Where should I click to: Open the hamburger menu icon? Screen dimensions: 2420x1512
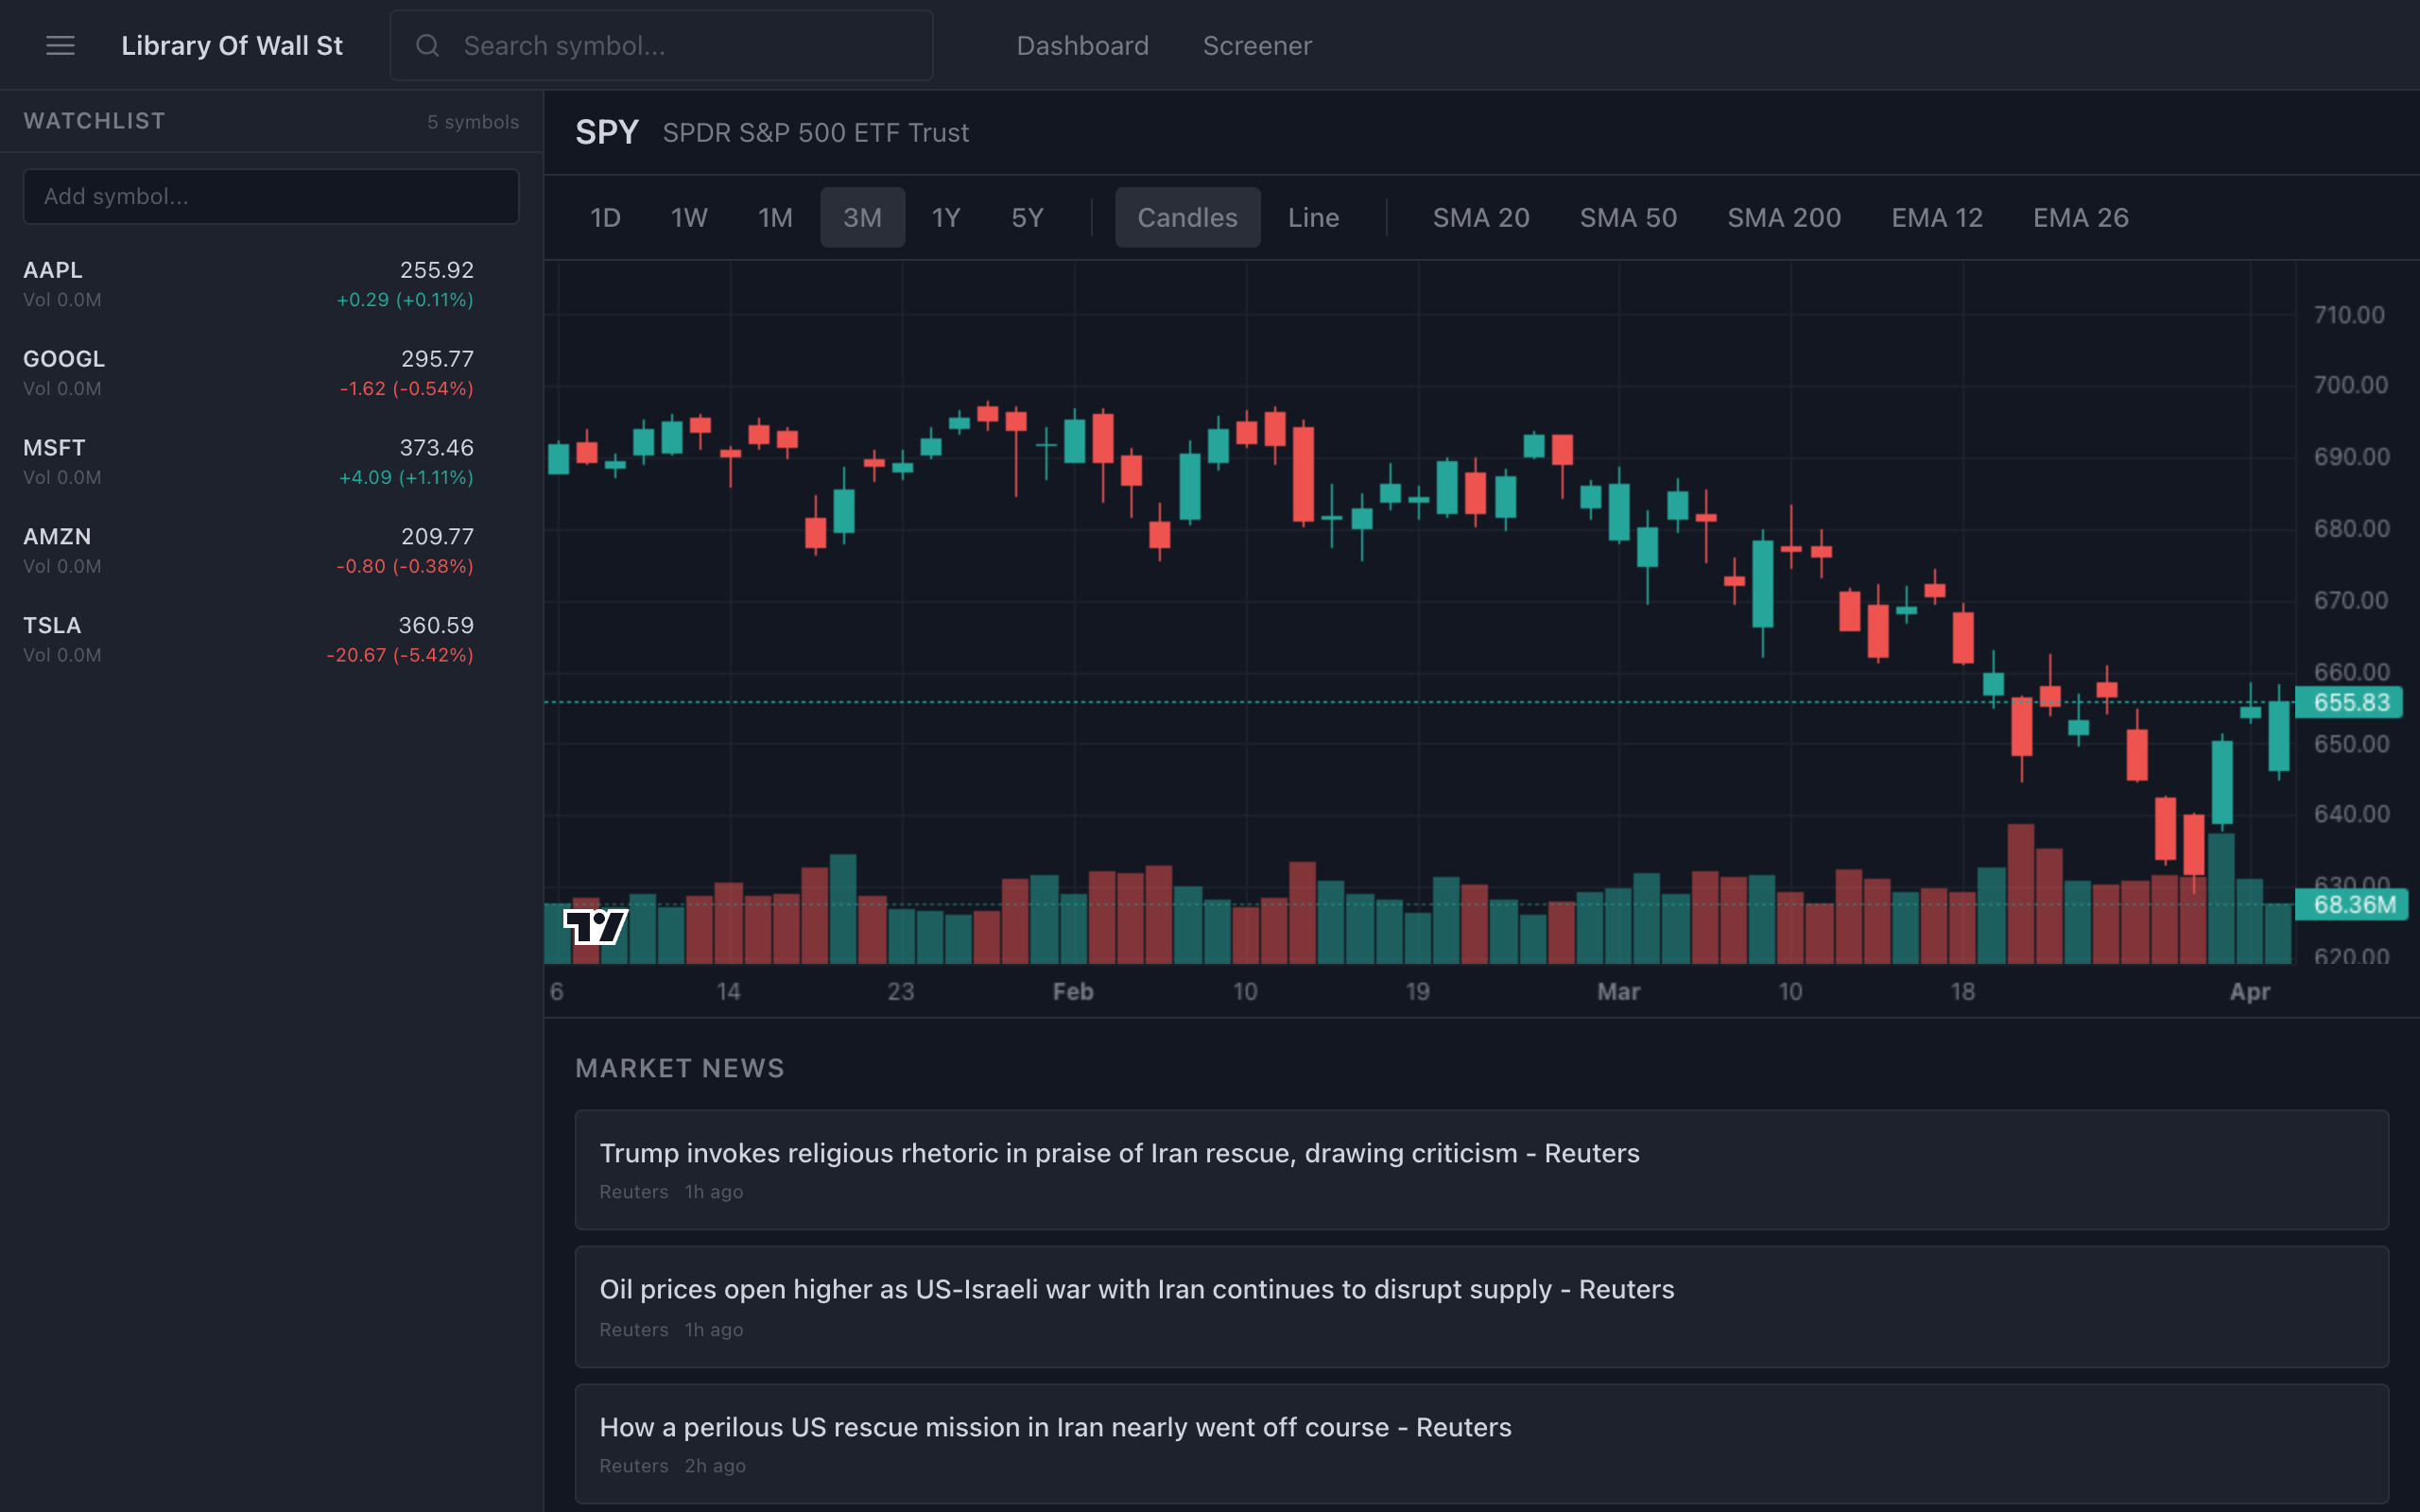tap(60, 46)
